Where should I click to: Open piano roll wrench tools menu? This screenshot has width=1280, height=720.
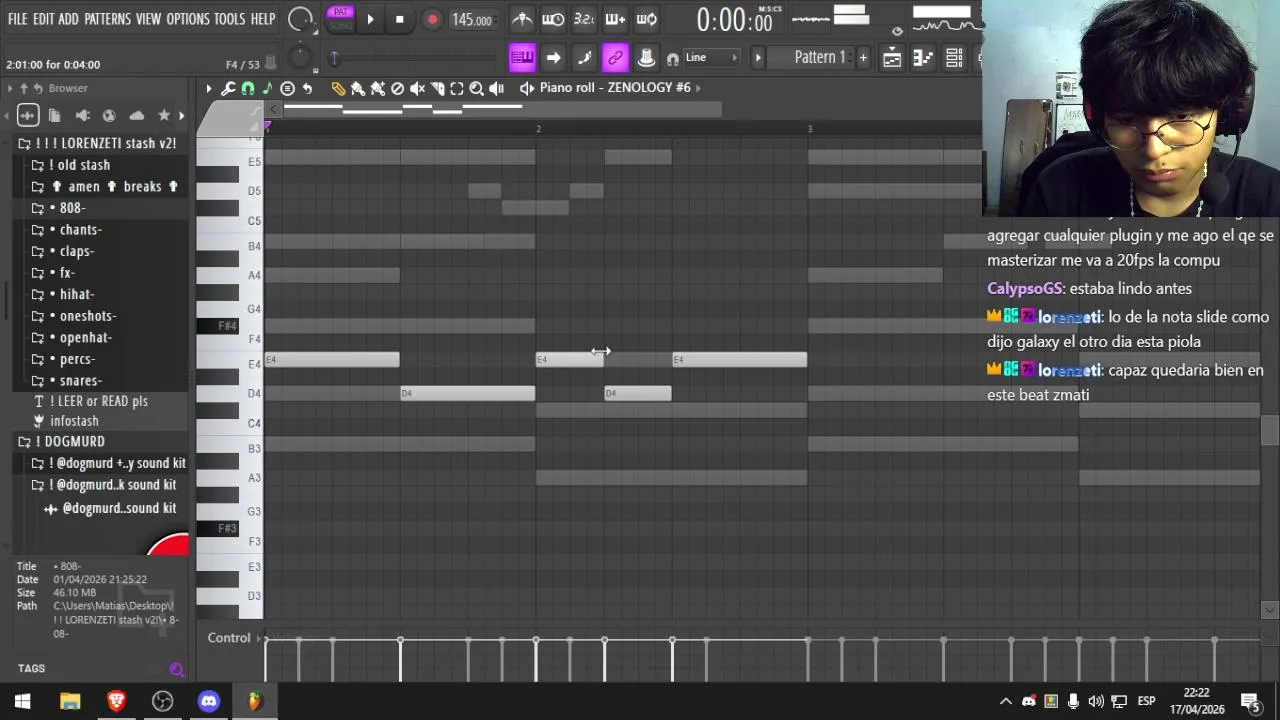(228, 88)
